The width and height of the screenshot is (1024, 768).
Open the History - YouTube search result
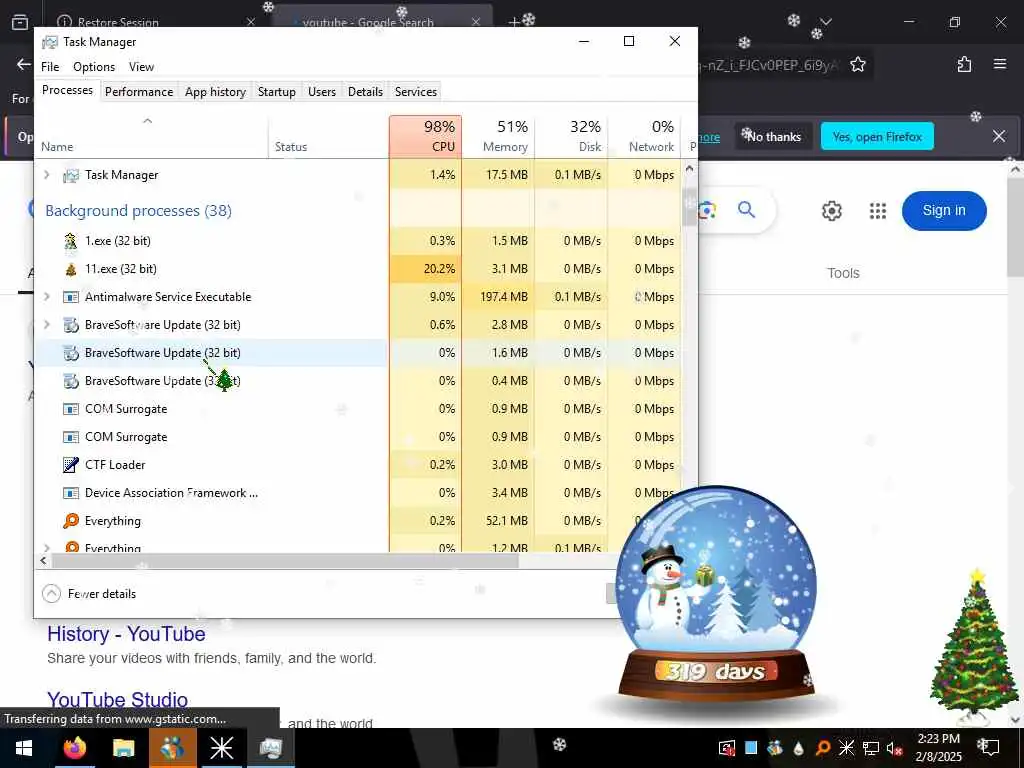point(126,634)
